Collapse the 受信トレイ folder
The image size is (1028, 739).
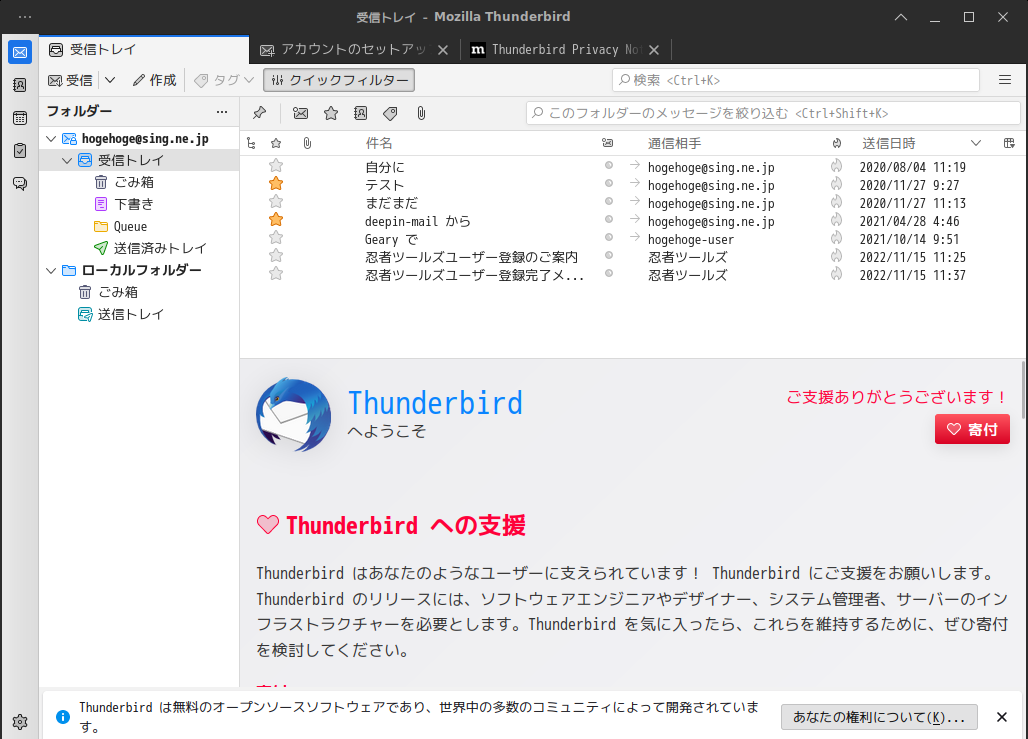pos(67,160)
